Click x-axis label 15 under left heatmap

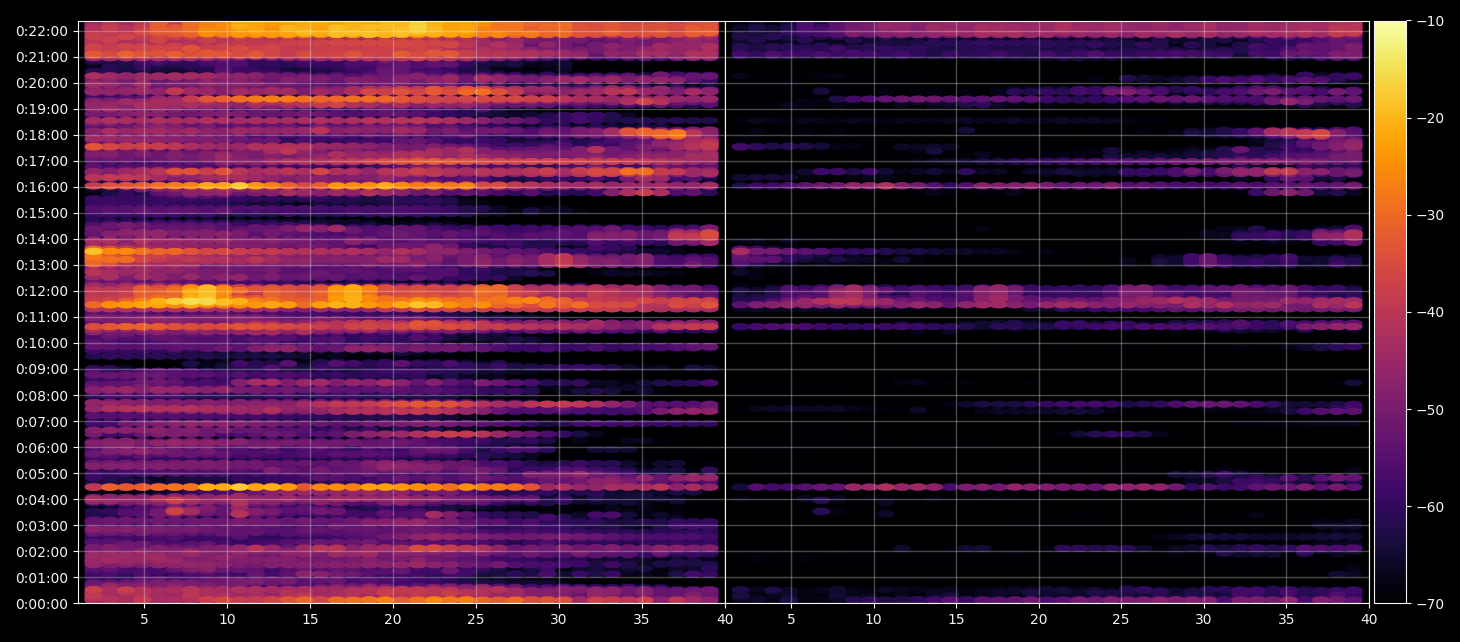[x=310, y=620]
